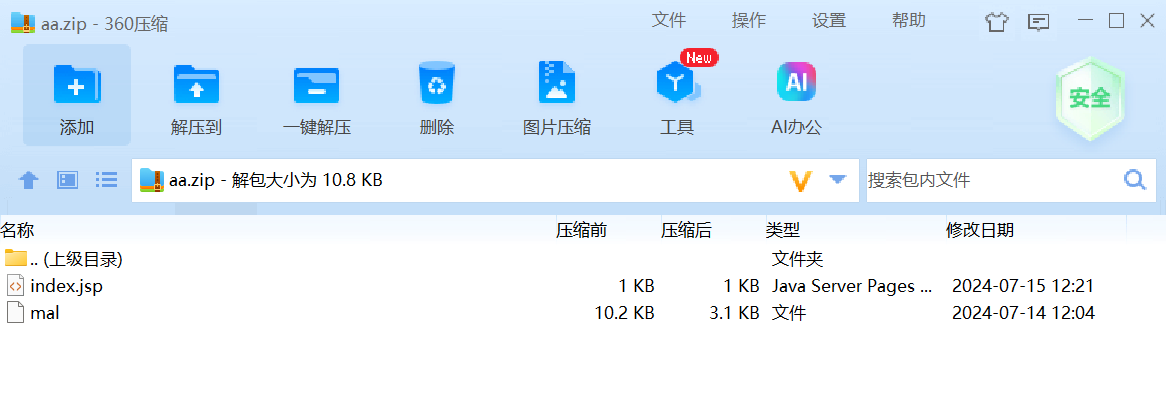The width and height of the screenshot is (1166, 414).
Task: Open the 操作 (Operations) menu
Action: tap(749, 21)
